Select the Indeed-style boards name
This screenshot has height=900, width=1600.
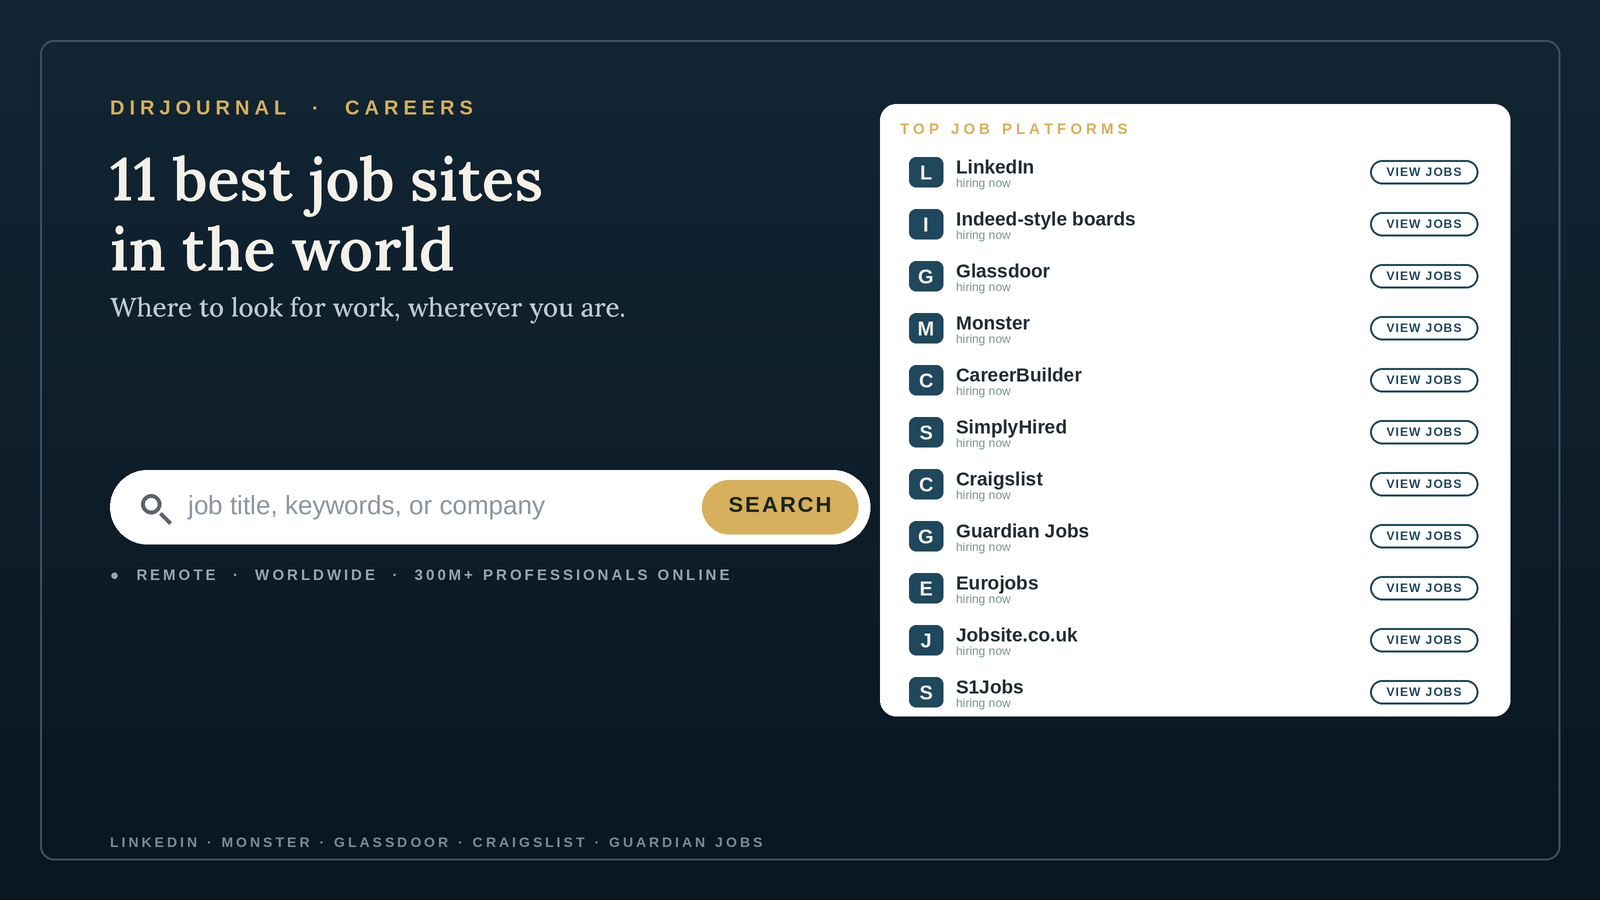(1045, 219)
